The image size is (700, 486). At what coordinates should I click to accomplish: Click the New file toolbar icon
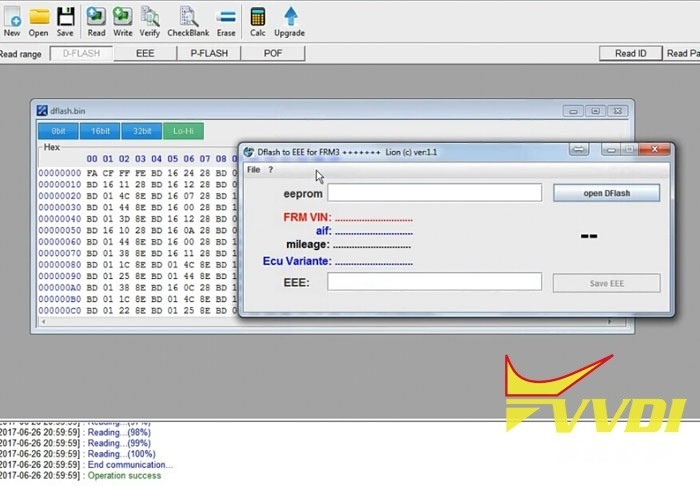12,21
